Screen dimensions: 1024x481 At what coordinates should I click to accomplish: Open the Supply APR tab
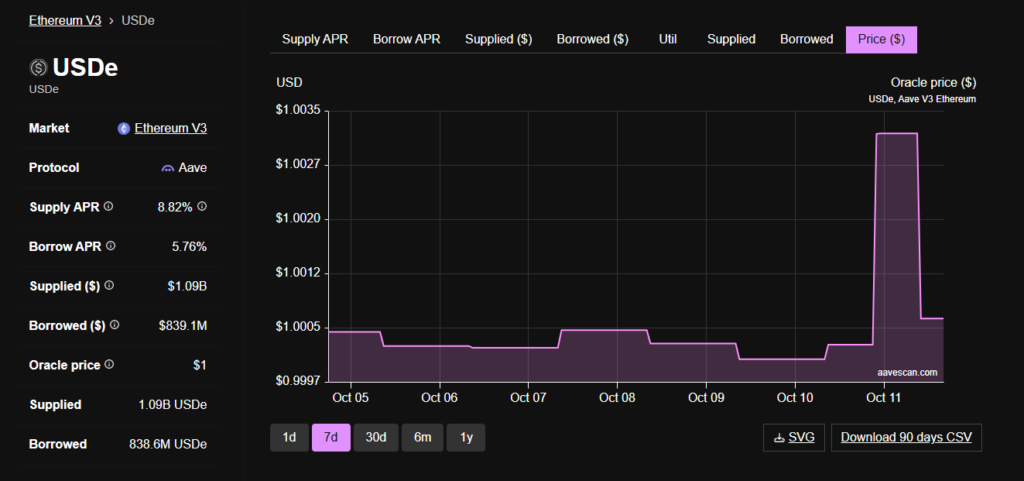(x=315, y=39)
